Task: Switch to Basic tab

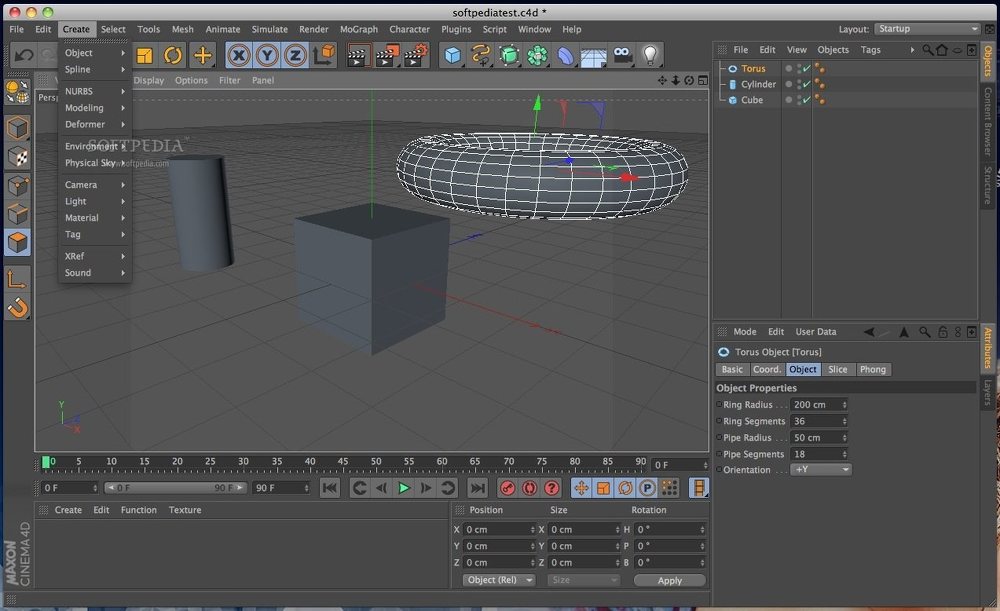Action: 732,369
